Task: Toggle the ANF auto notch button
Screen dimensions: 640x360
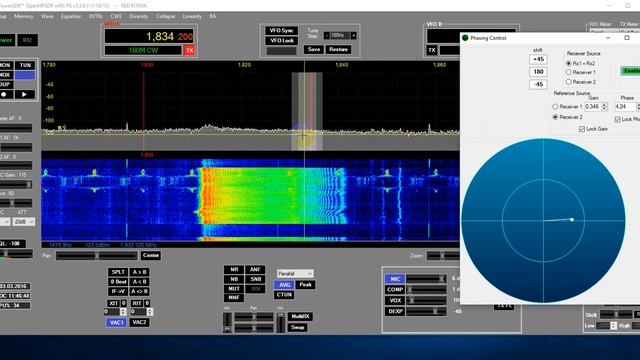Action: tap(255, 270)
